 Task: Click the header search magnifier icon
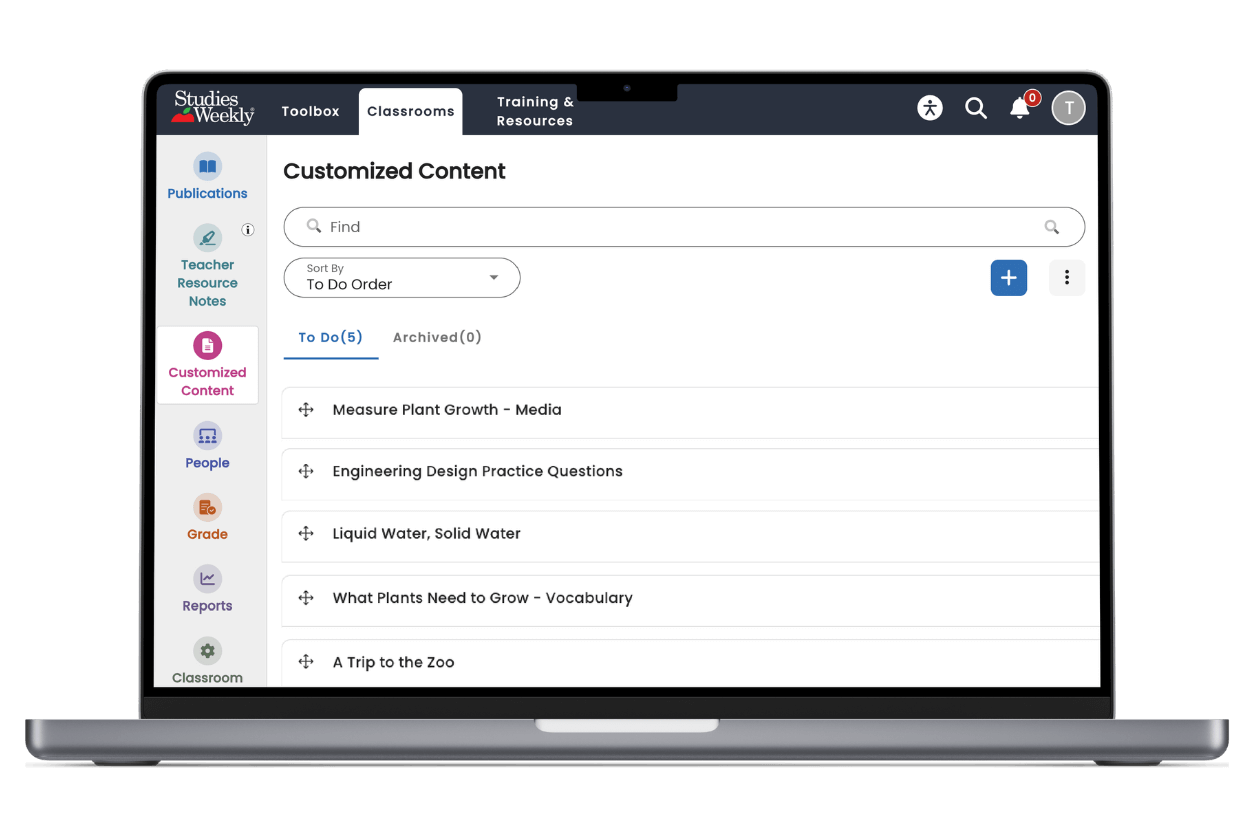(x=976, y=108)
